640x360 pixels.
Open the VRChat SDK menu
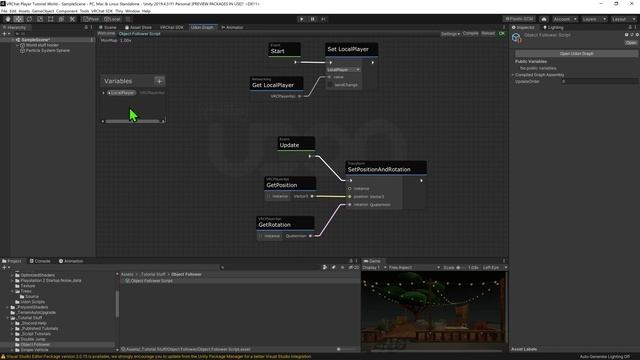[102, 11]
